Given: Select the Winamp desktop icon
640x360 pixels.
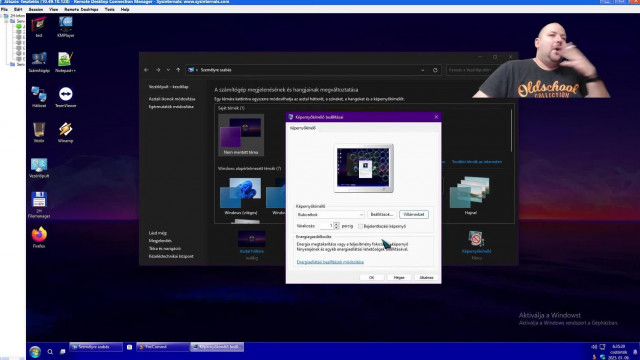Looking at the screenshot, I should point(65,132).
